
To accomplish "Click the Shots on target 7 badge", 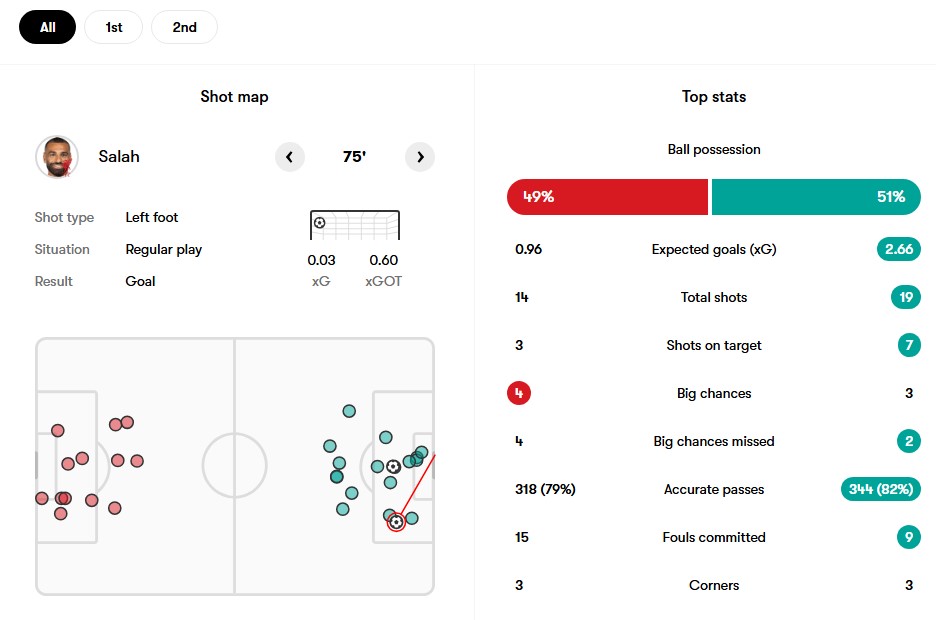I will point(909,345).
